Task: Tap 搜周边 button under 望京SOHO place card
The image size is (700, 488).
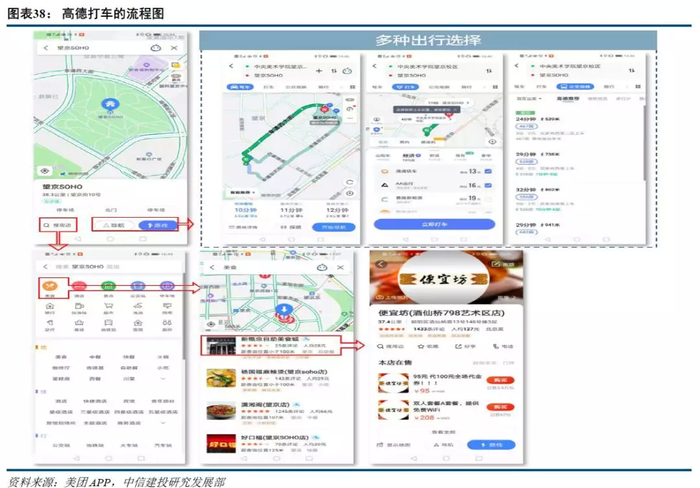Action: 58,225
